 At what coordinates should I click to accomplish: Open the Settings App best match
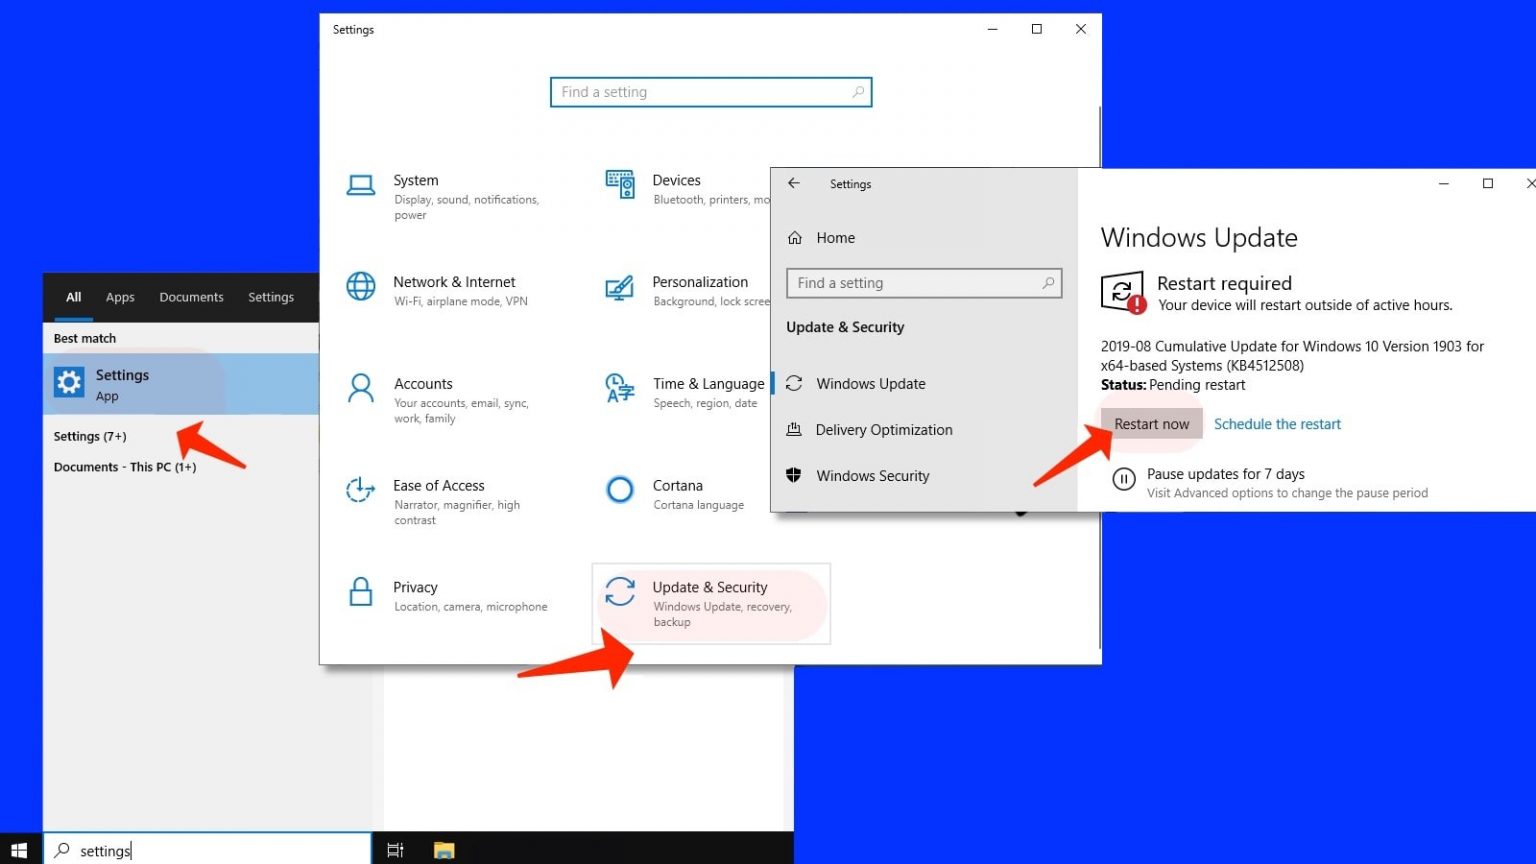[181, 384]
